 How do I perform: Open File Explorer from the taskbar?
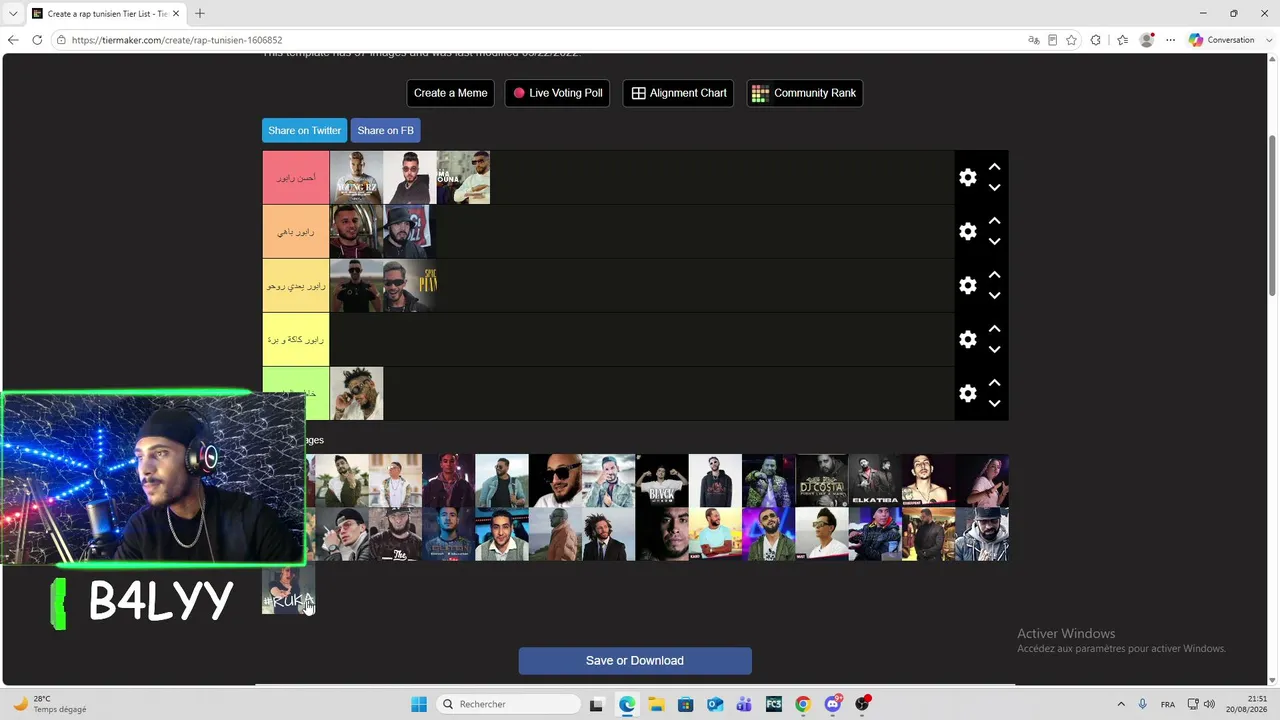click(656, 704)
